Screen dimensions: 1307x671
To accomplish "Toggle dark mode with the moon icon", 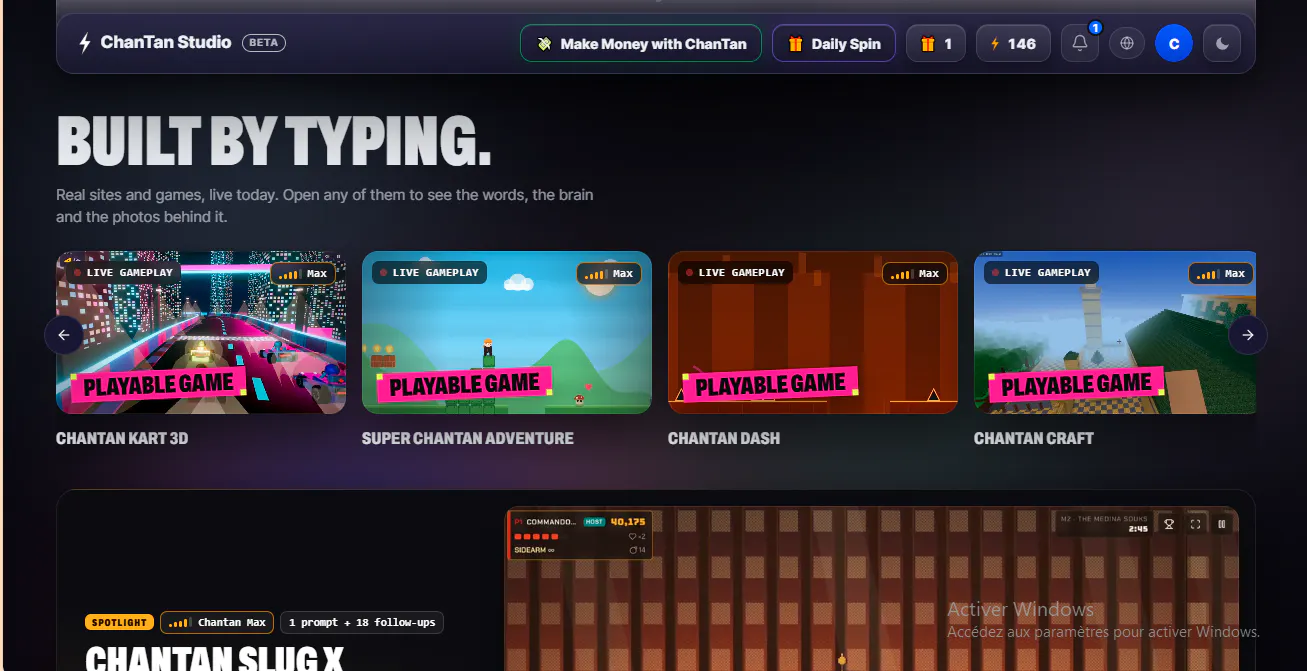I will pos(1222,43).
